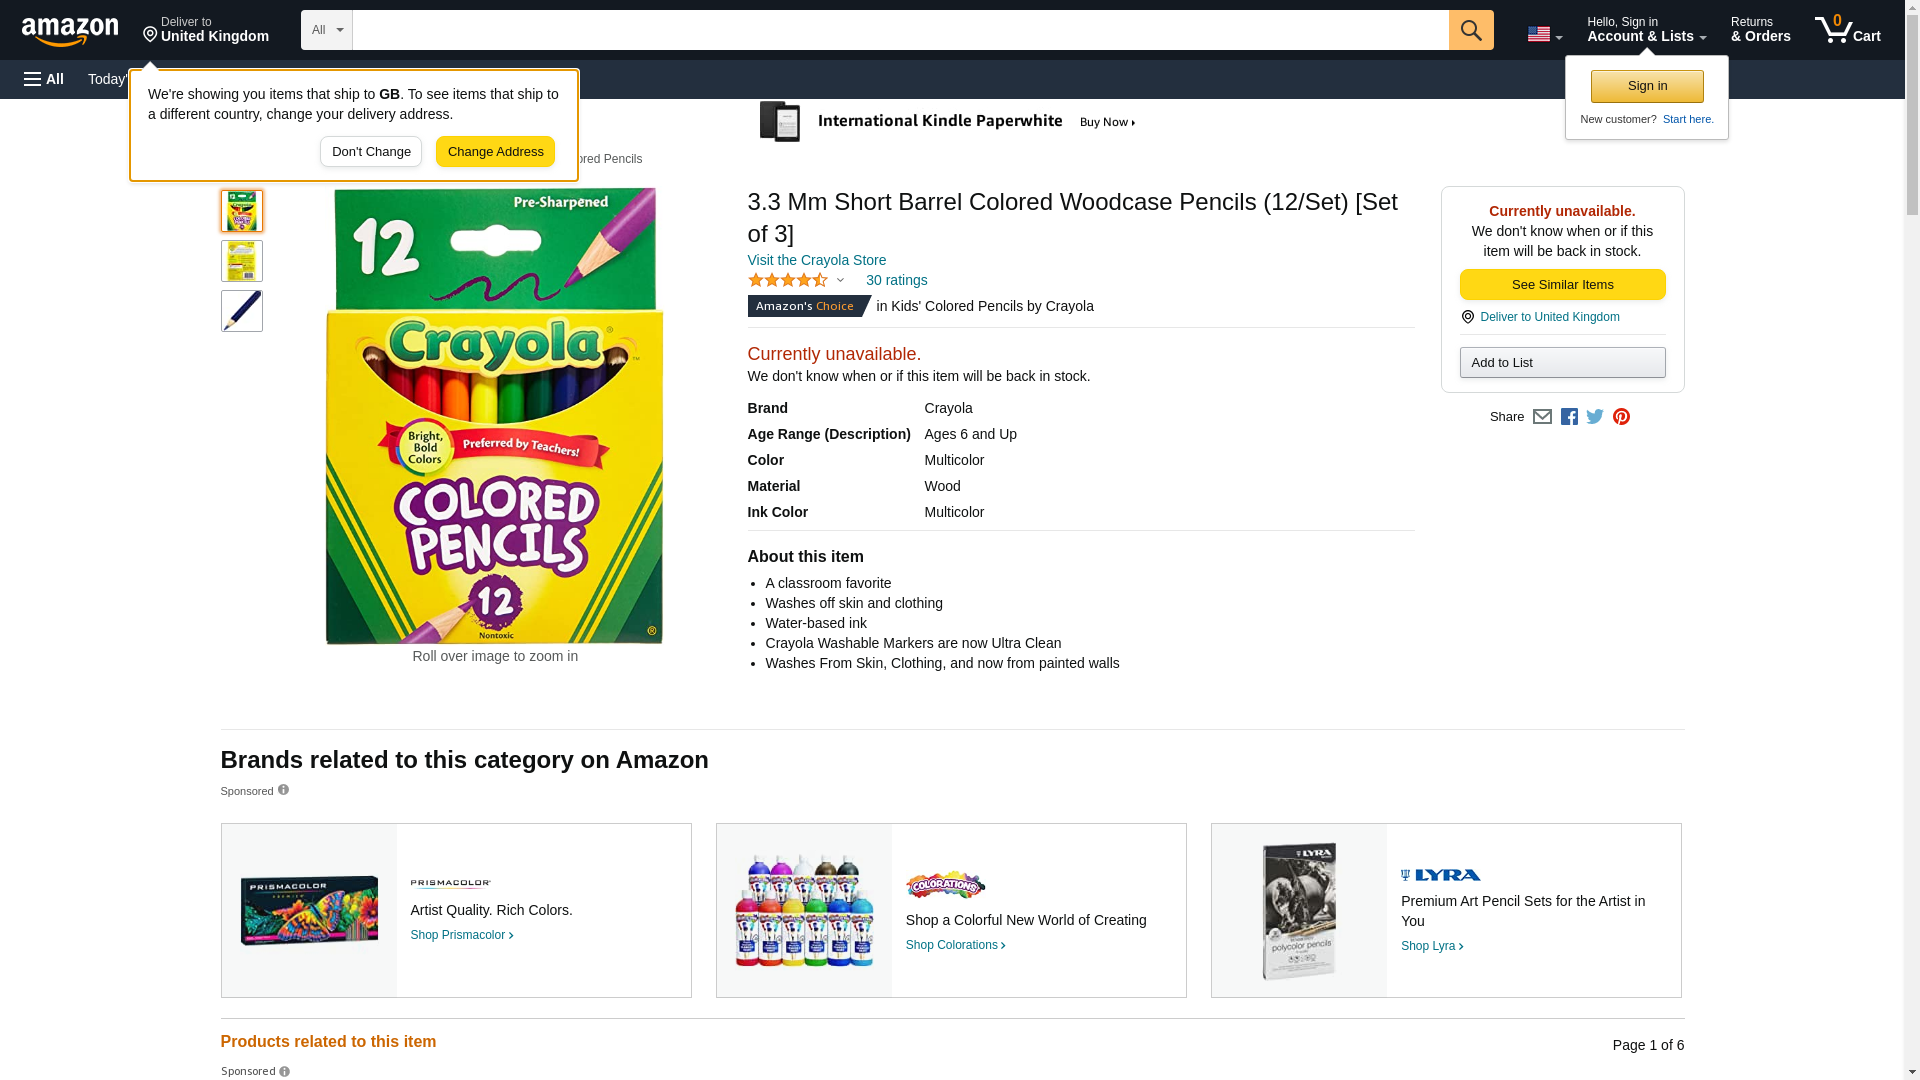Share on Facebook icon
Image resolution: width=1920 pixels, height=1080 pixels.
[x=1569, y=417]
